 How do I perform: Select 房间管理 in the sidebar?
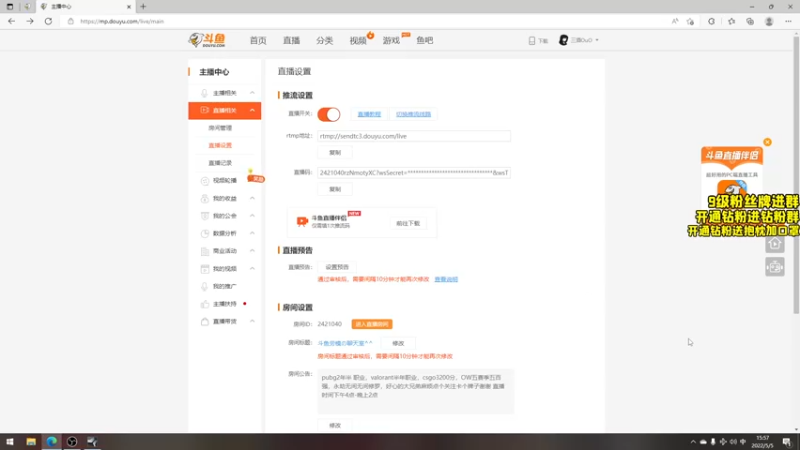pos(220,128)
